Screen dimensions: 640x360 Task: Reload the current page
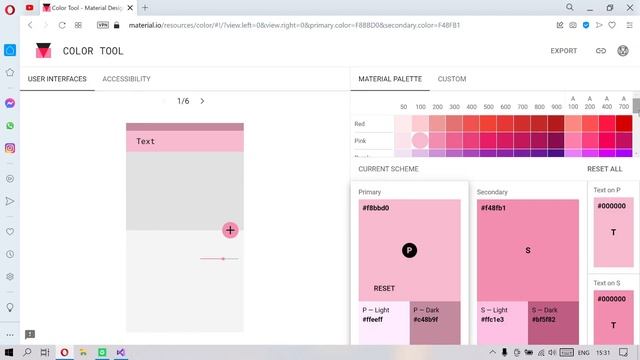pyautogui.click(x=62, y=25)
